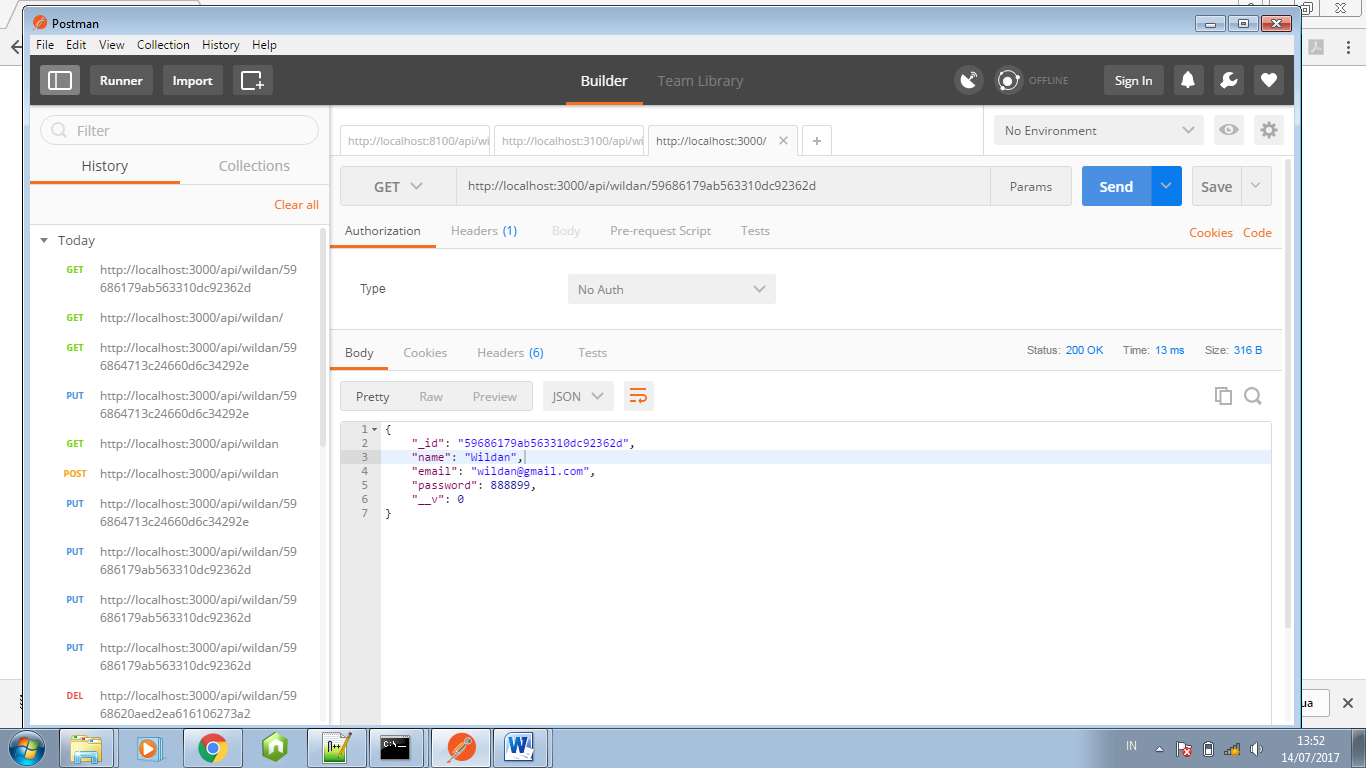Switch response view to Raw
This screenshot has width=1366, height=768.
[x=431, y=396]
